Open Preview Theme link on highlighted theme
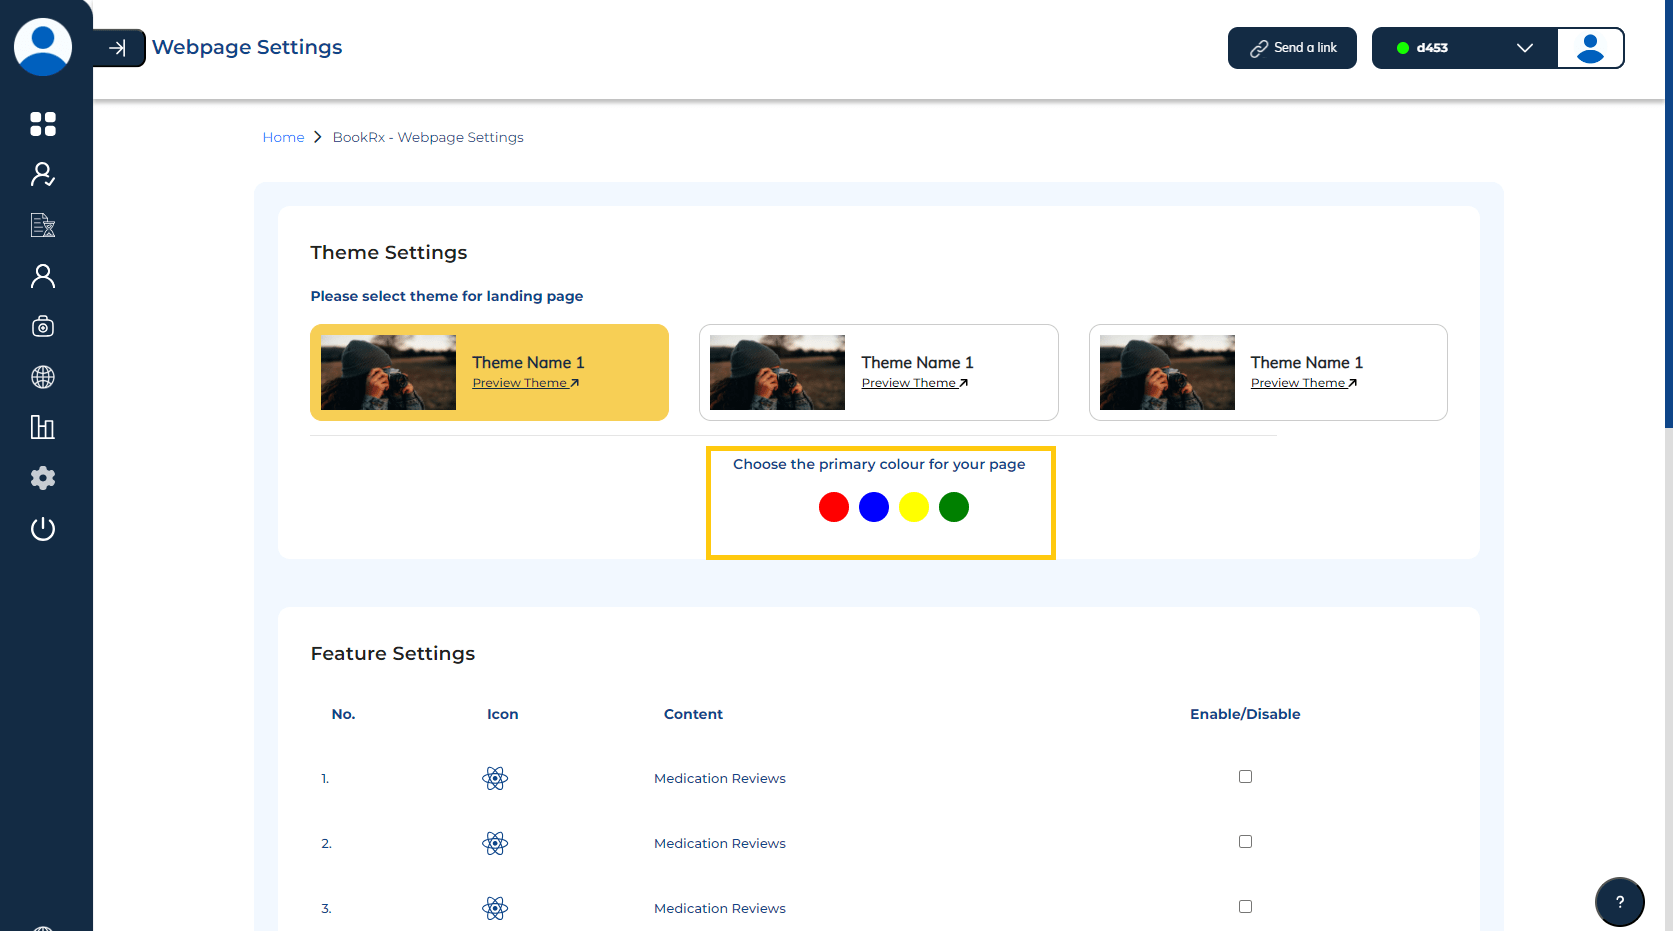 (x=525, y=383)
